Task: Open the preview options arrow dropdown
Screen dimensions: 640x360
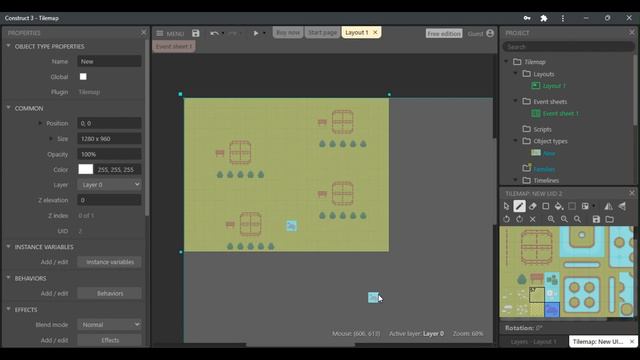Action: click(x=264, y=33)
